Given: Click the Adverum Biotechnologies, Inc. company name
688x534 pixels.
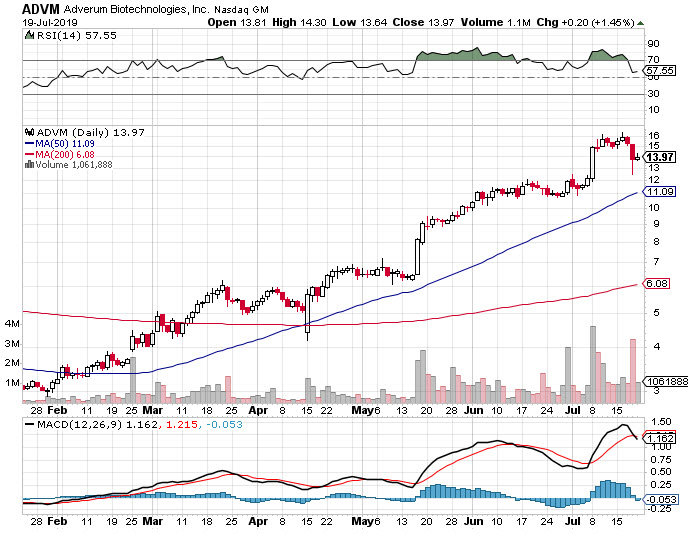Looking at the screenshot, I should (x=136, y=9).
